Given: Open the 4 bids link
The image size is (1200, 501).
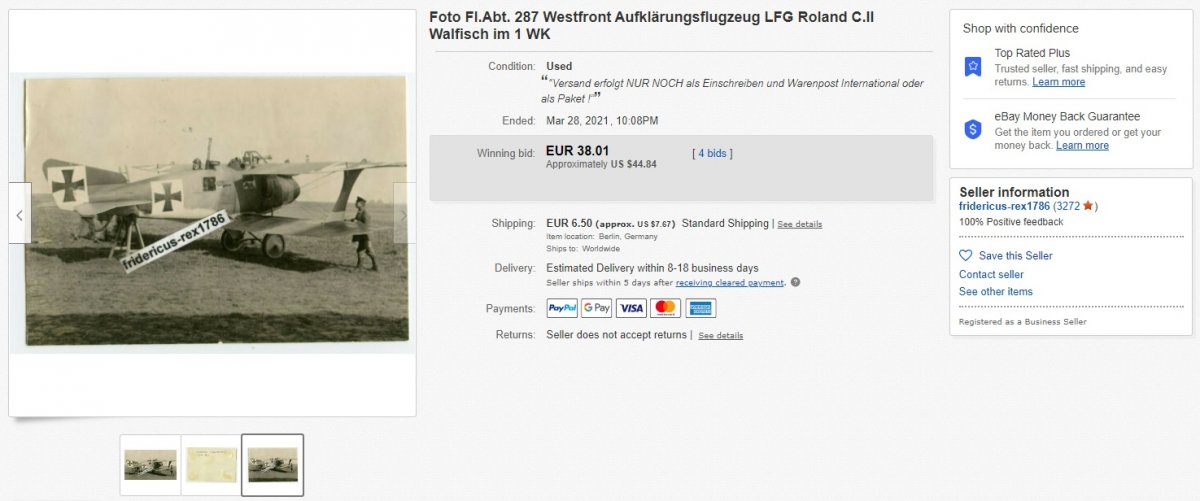Looking at the screenshot, I should point(712,153).
